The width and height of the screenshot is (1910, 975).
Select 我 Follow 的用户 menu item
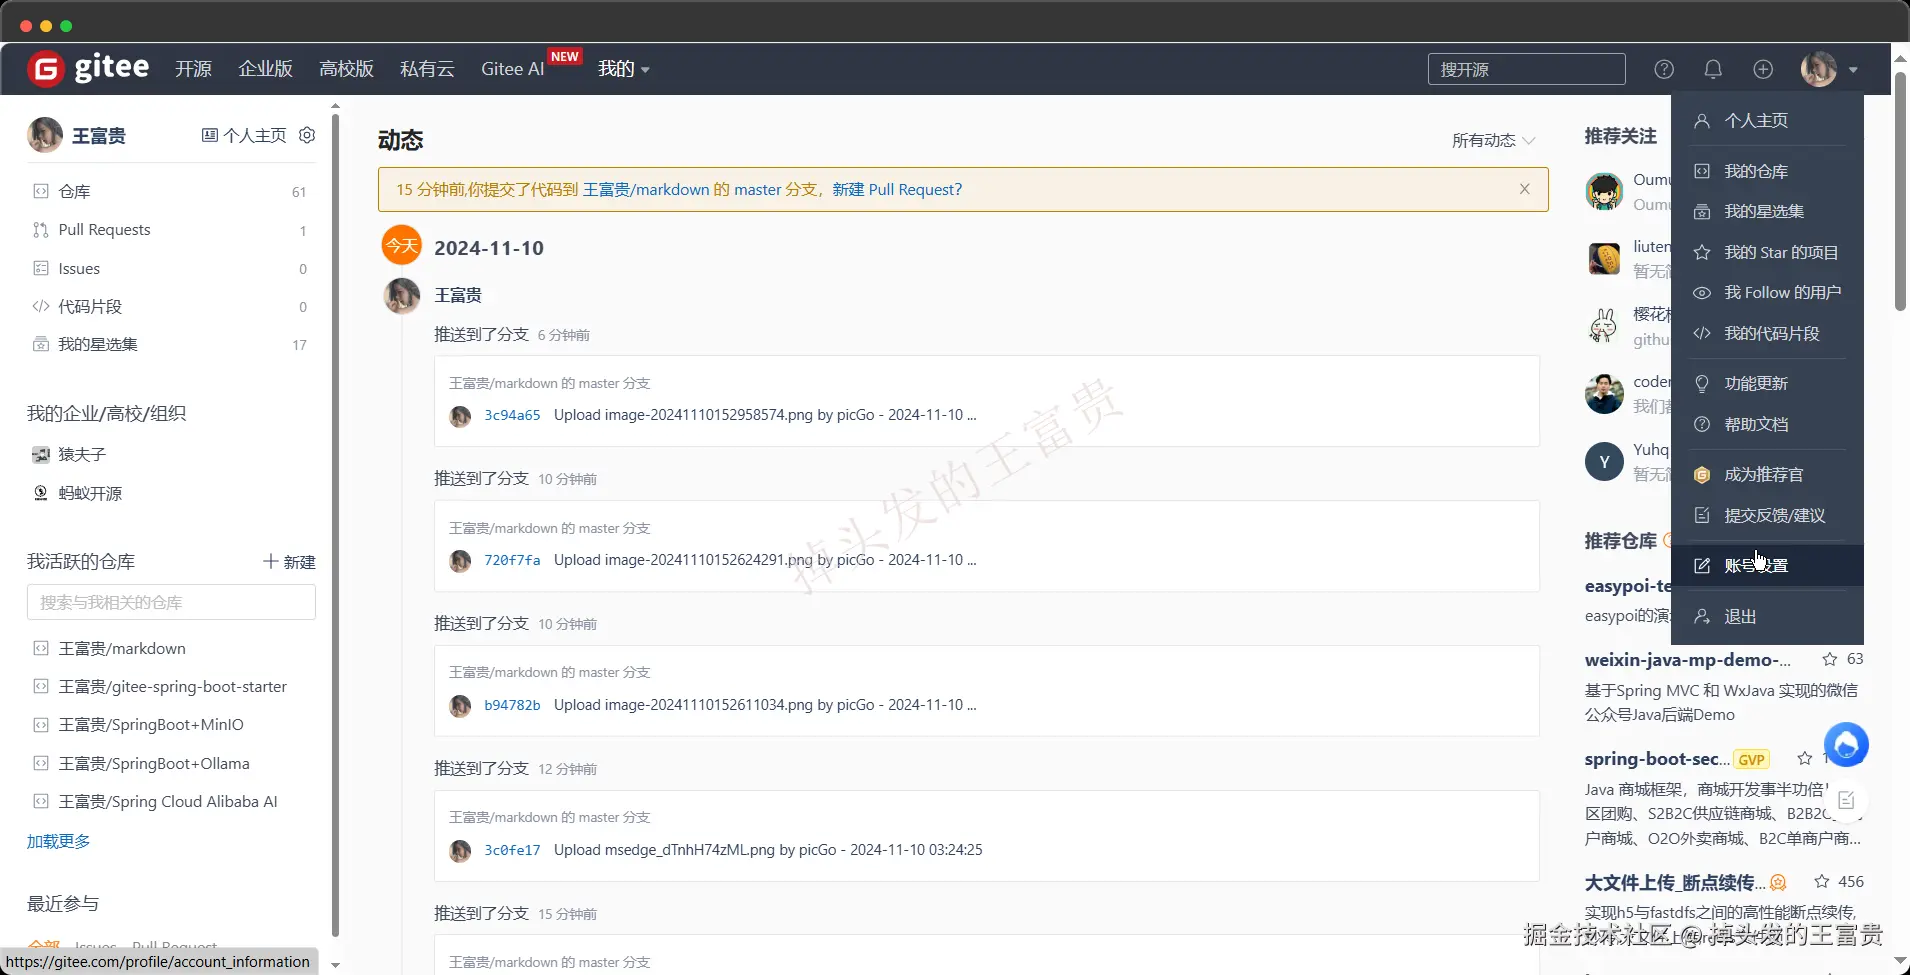click(x=1767, y=293)
